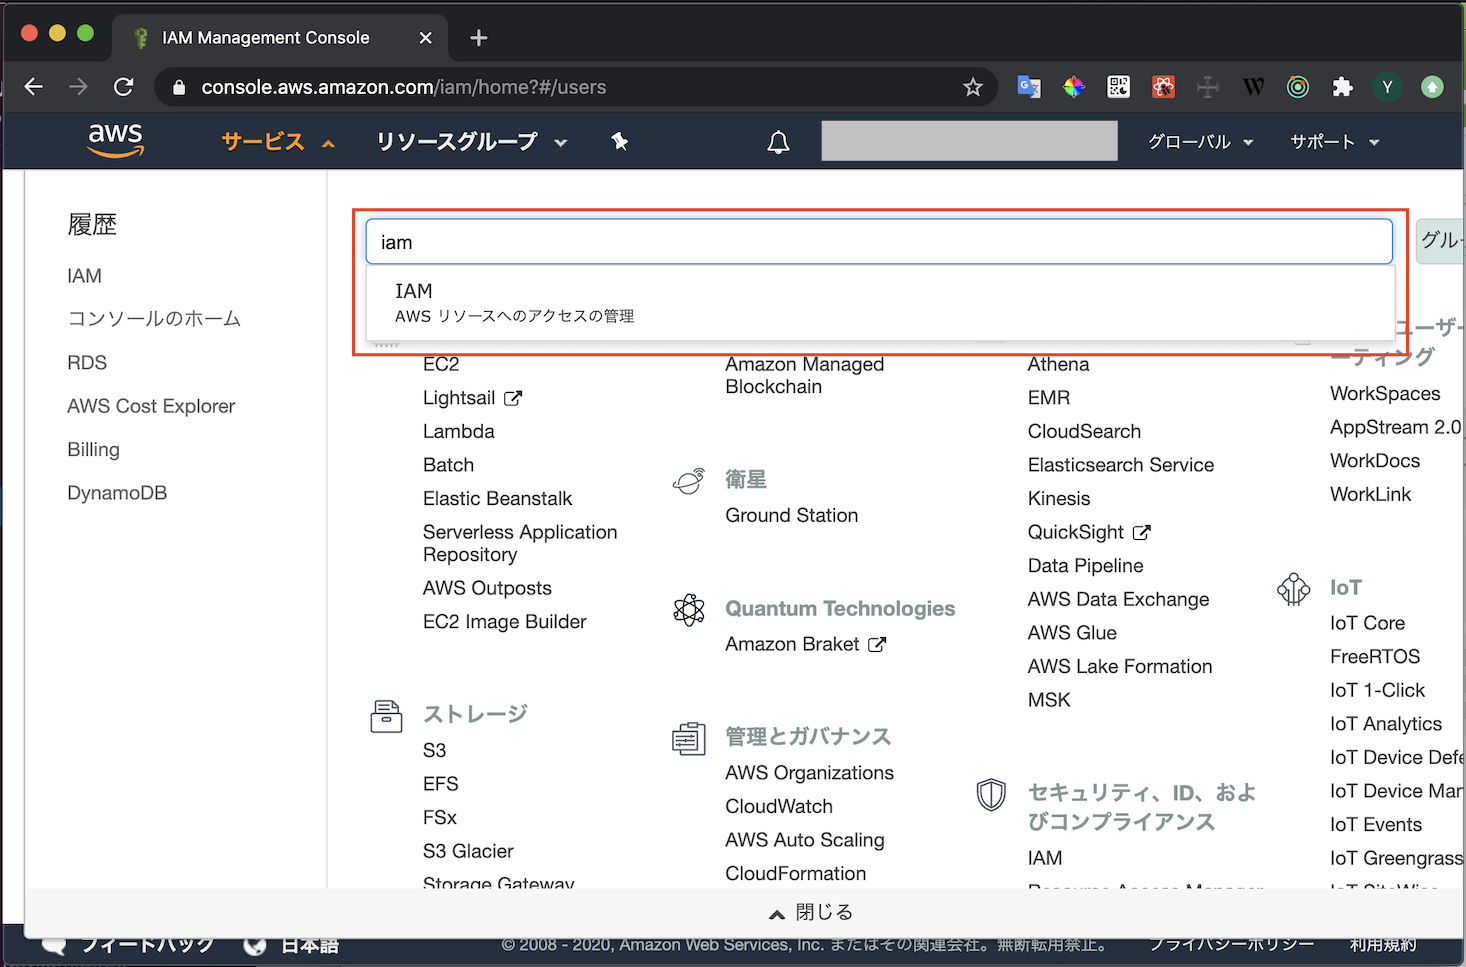The width and height of the screenshot is (1466, 967).
Task: Open EC2 Image Builder
Action: click(504, 622)
